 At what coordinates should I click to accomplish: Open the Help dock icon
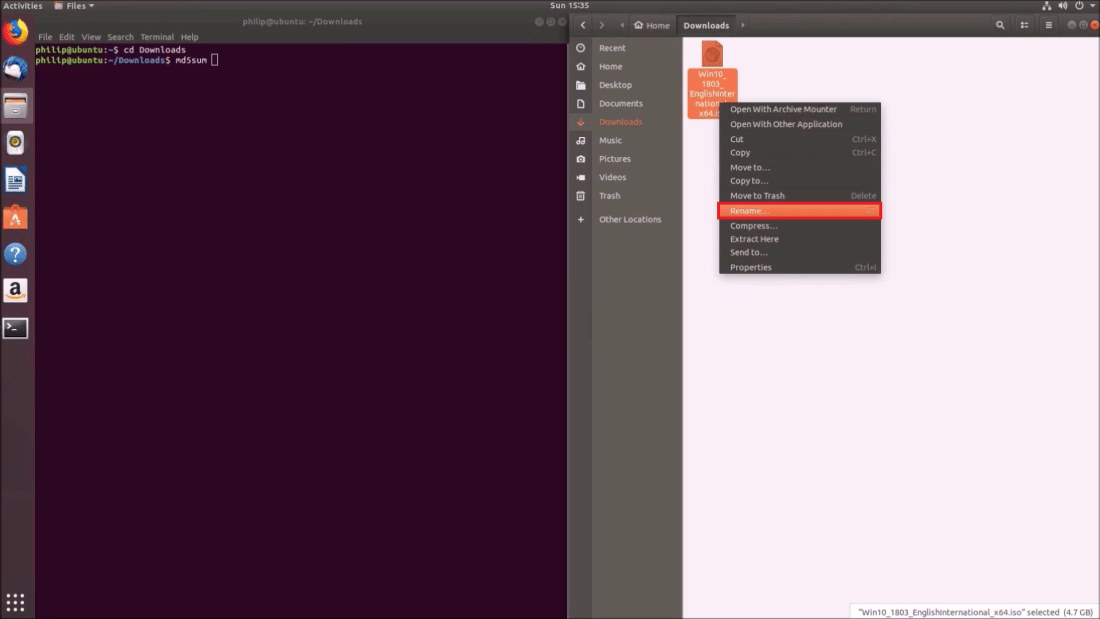[15, 254]
